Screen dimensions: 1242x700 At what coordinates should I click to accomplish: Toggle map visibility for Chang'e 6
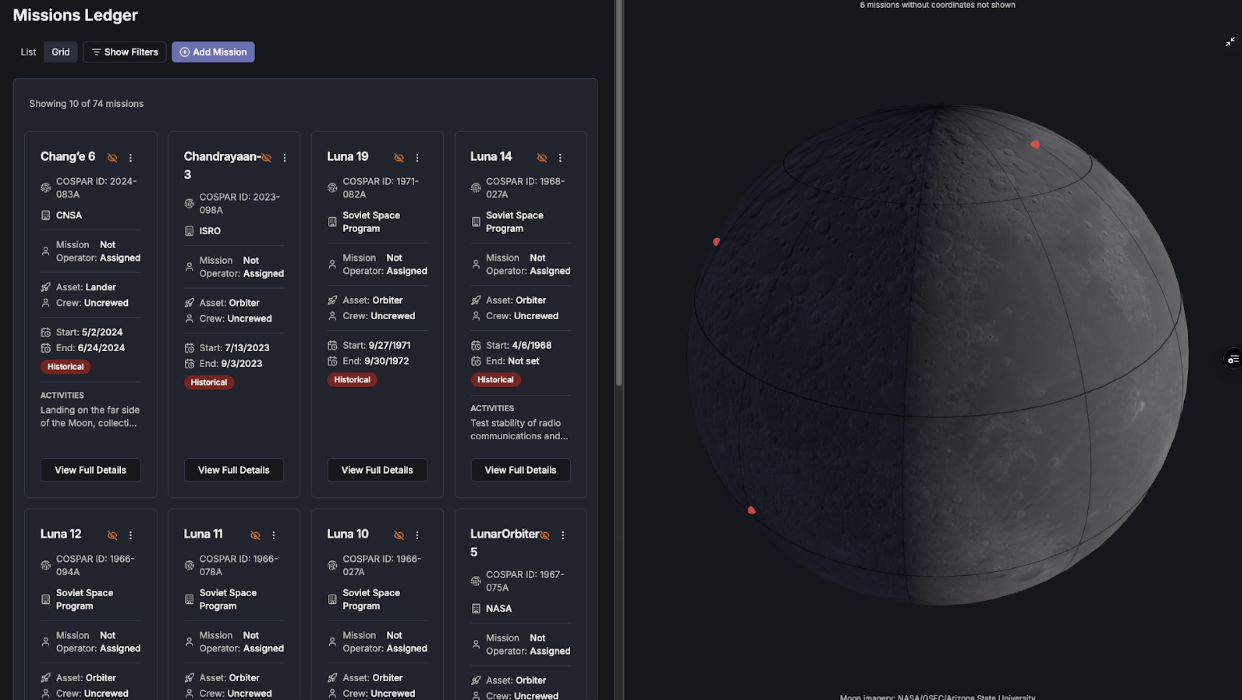click(112, 158)
